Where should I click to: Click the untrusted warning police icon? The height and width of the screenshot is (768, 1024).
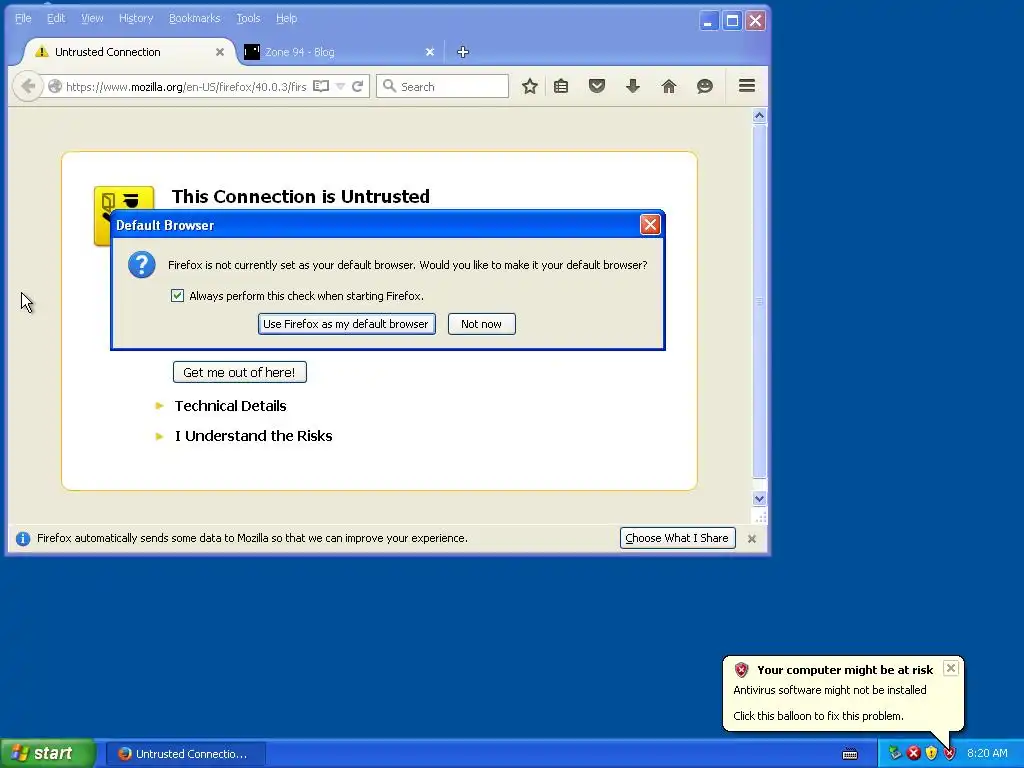click(124, 200)
